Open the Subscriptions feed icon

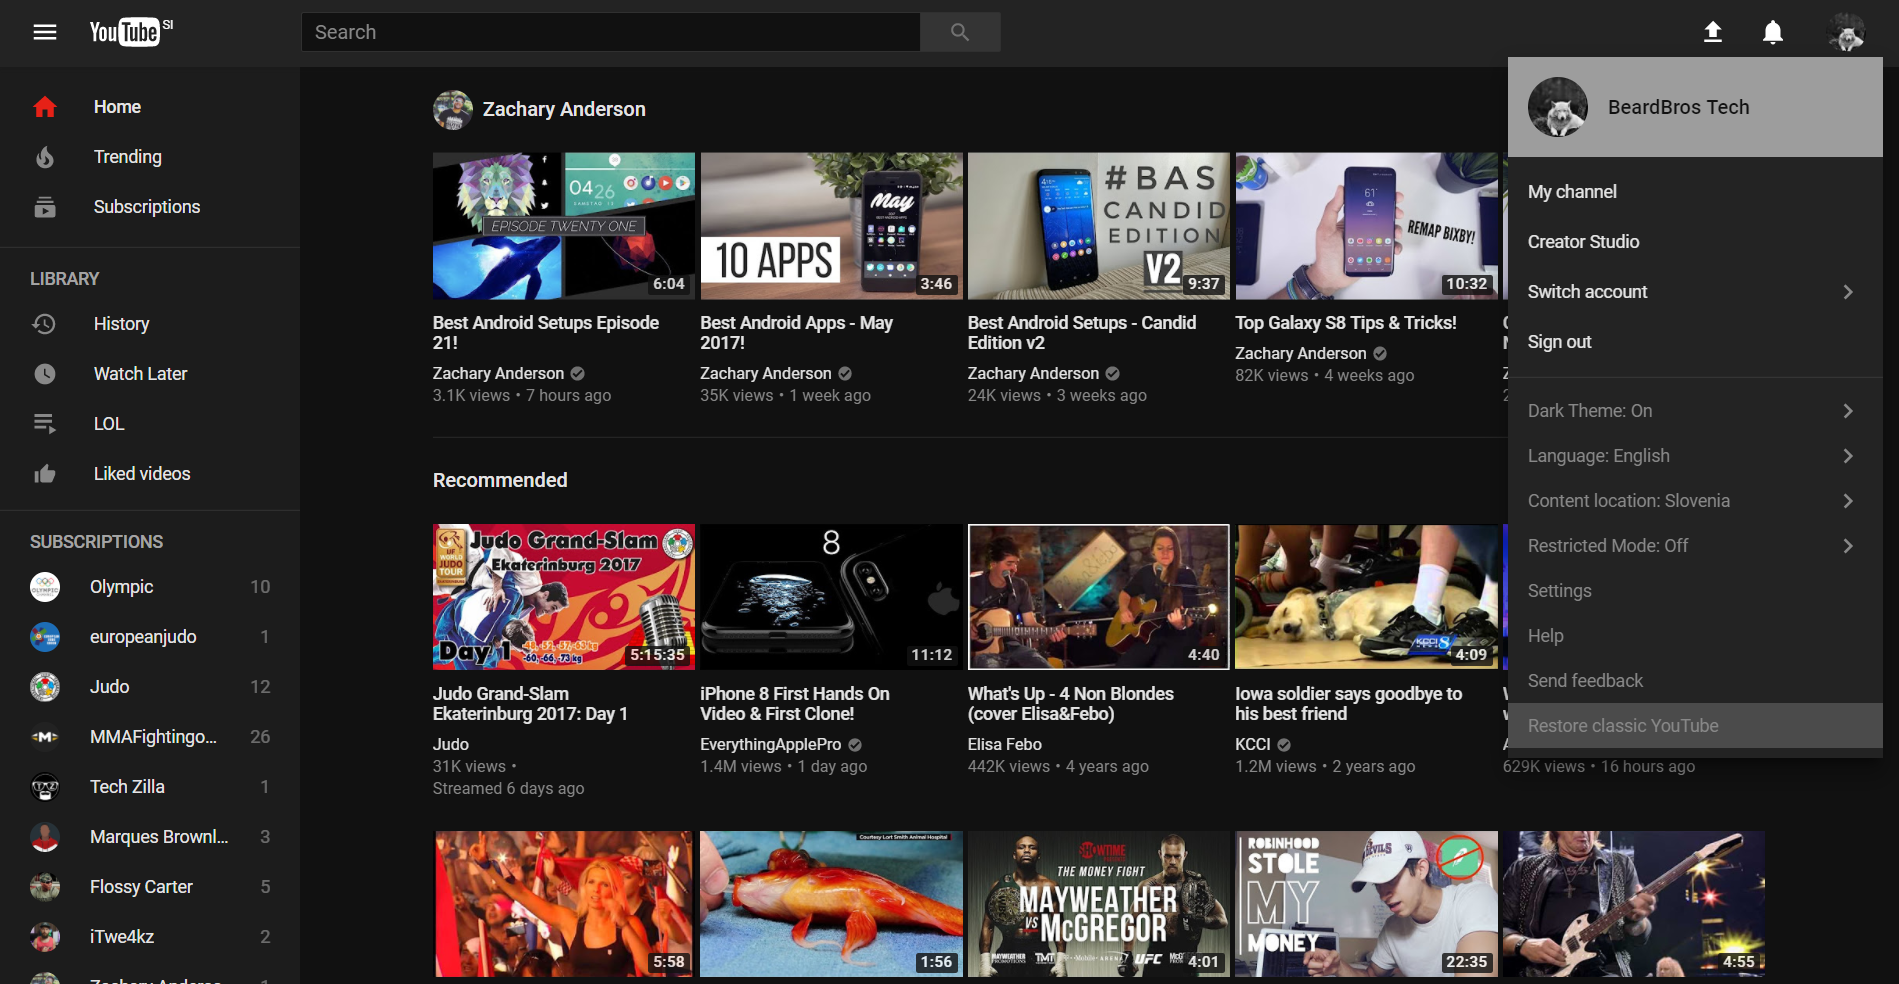click(45, 207)
